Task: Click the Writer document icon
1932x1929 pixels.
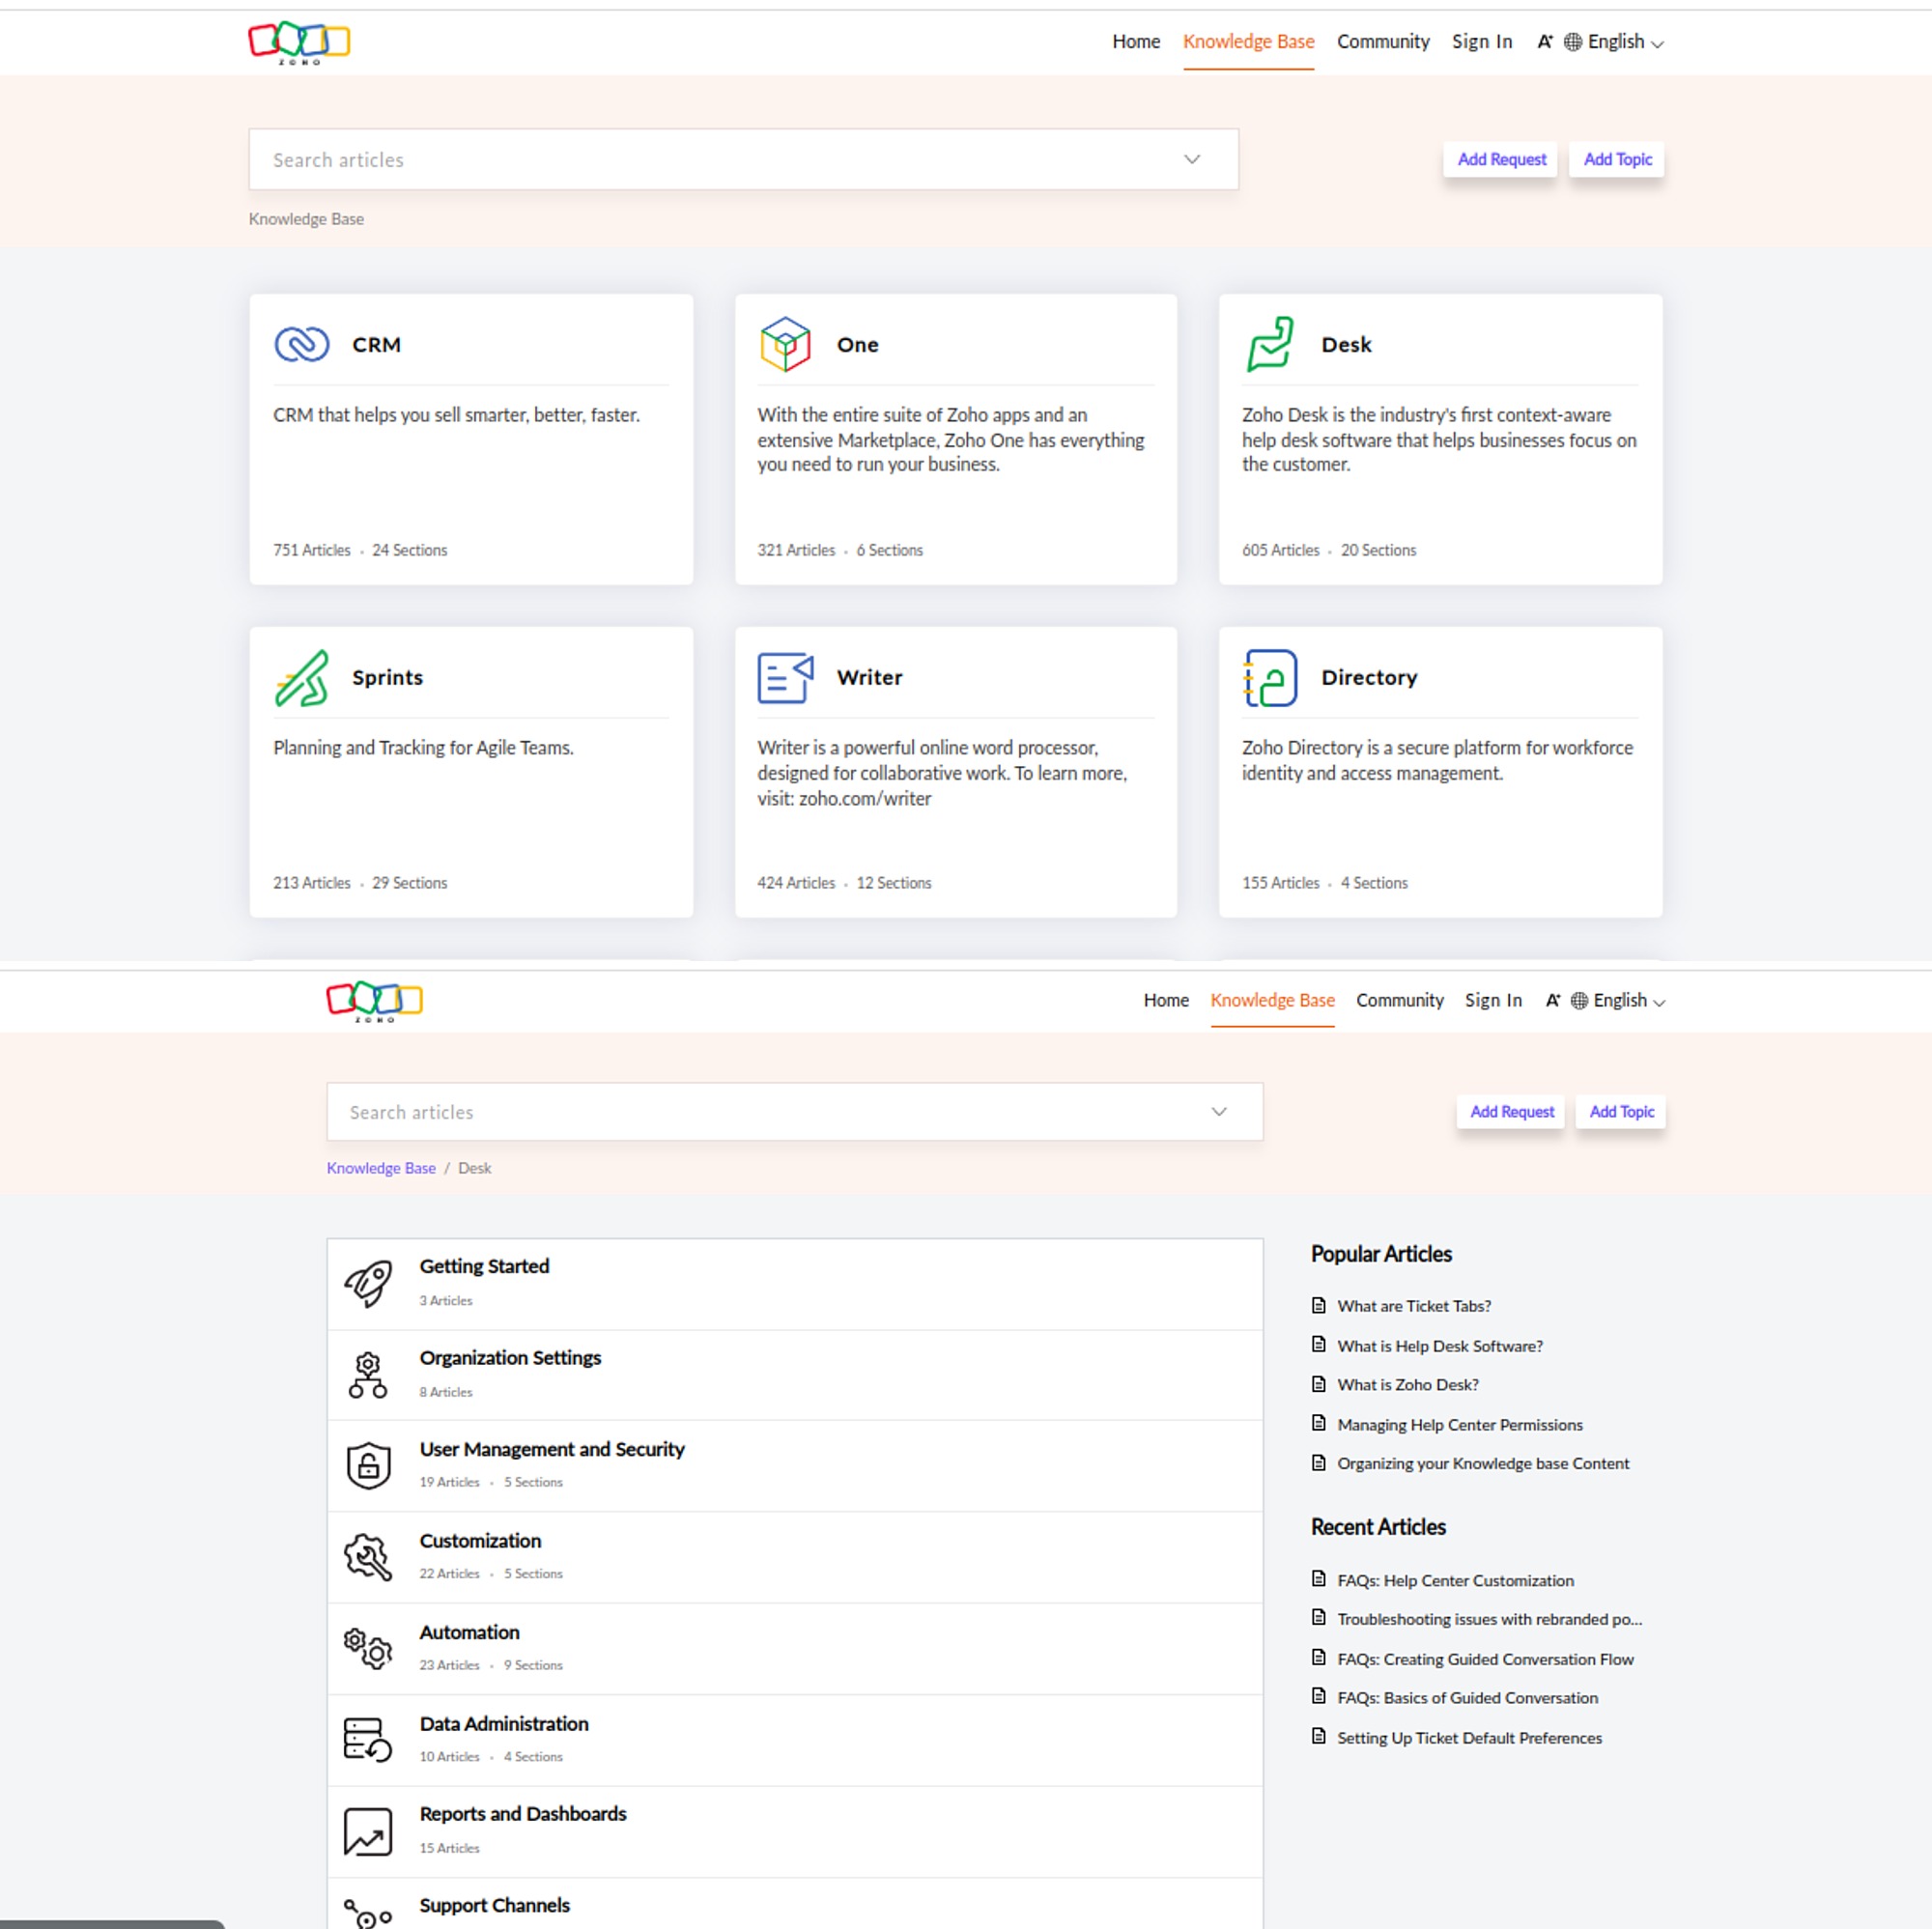Action: click(x=784, y=675)
